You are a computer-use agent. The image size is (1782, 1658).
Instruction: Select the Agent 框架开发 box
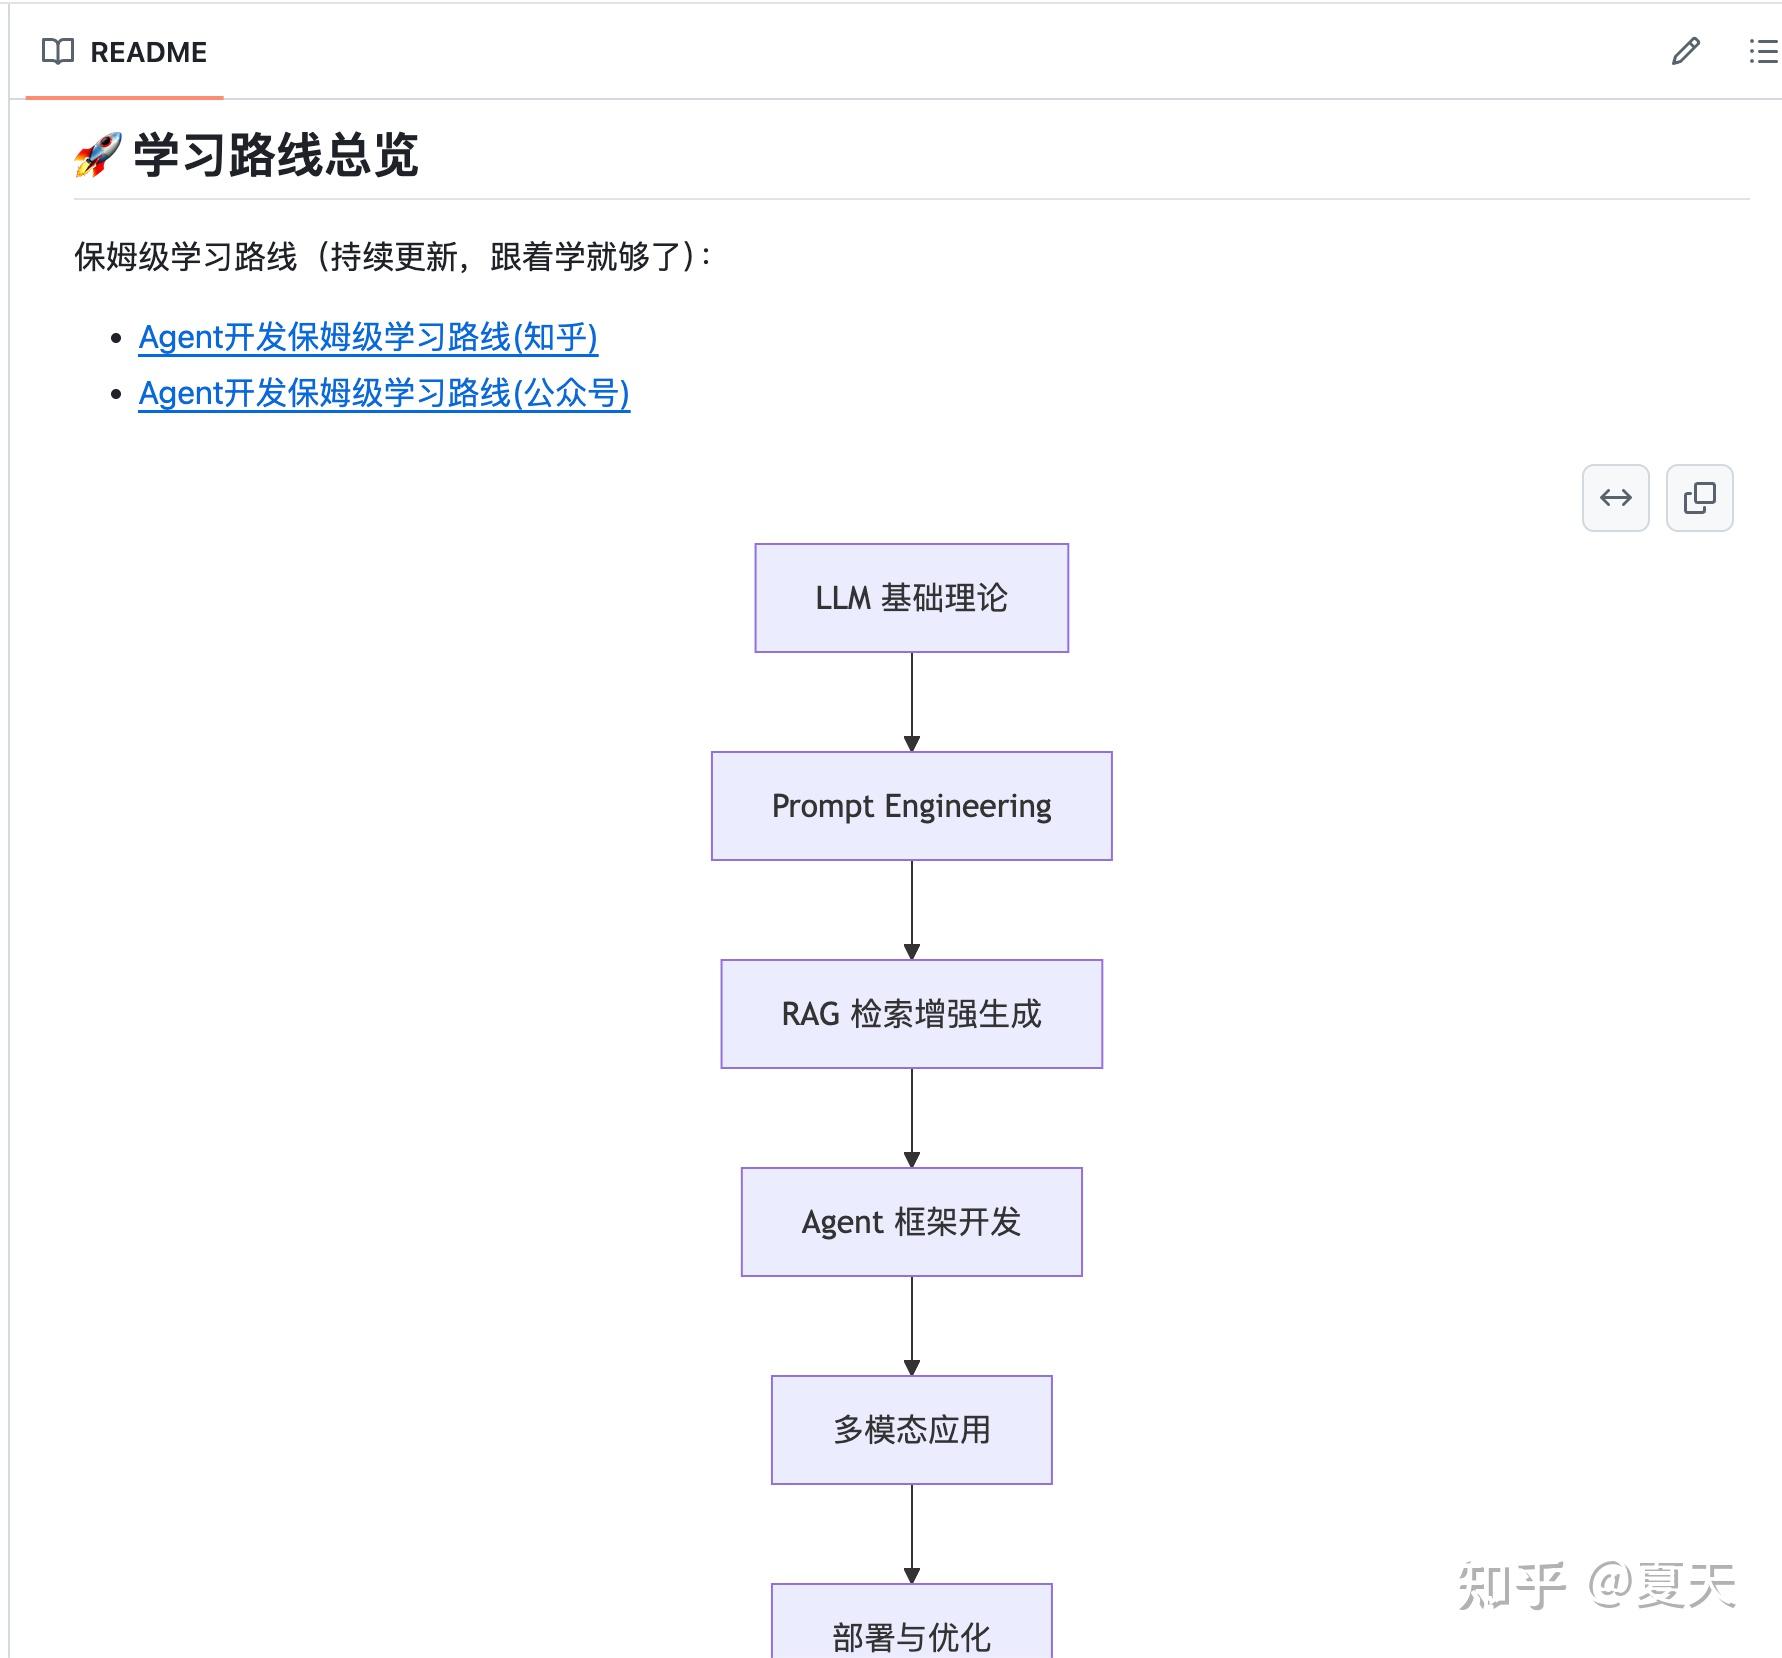coord(911,1222)
